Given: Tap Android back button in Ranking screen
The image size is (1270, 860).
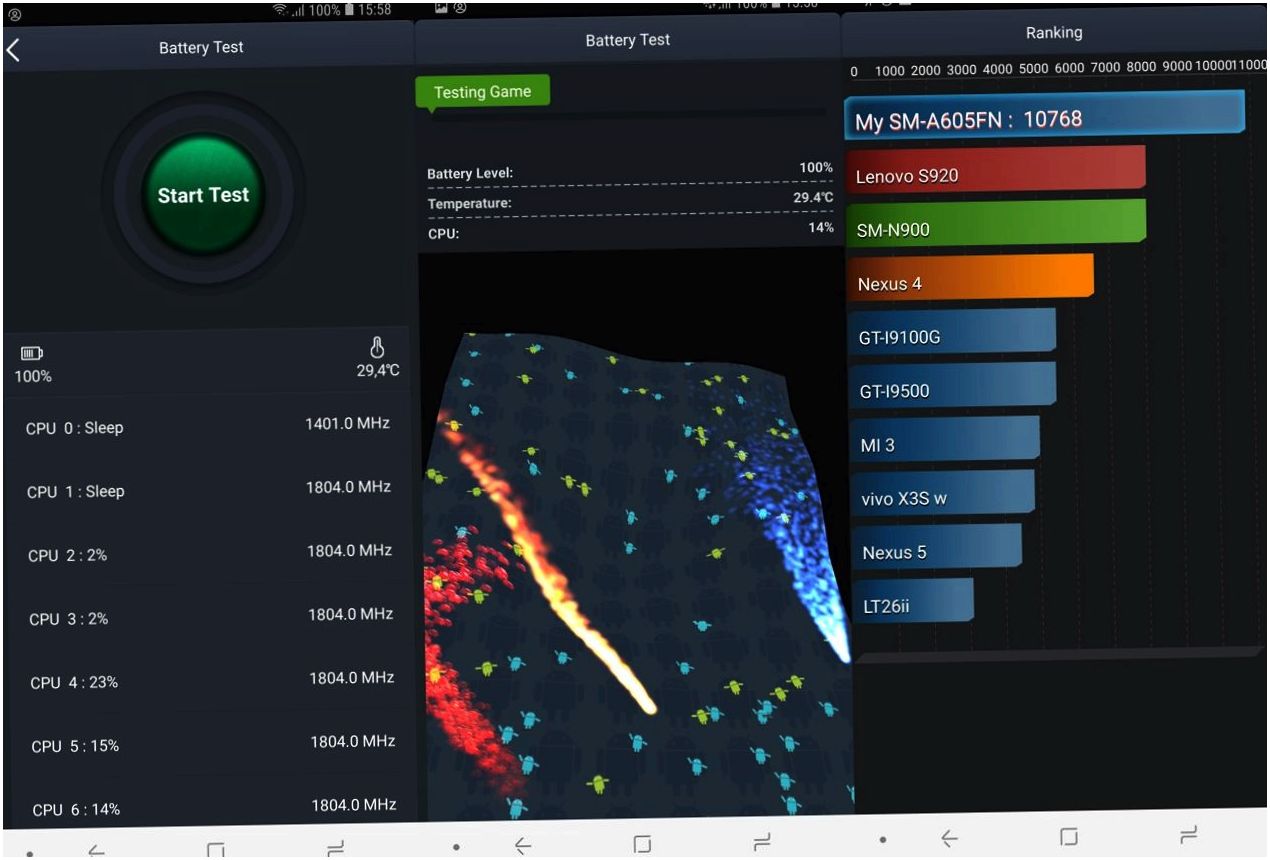Looking at the screenshot, I should click(949, 839).
